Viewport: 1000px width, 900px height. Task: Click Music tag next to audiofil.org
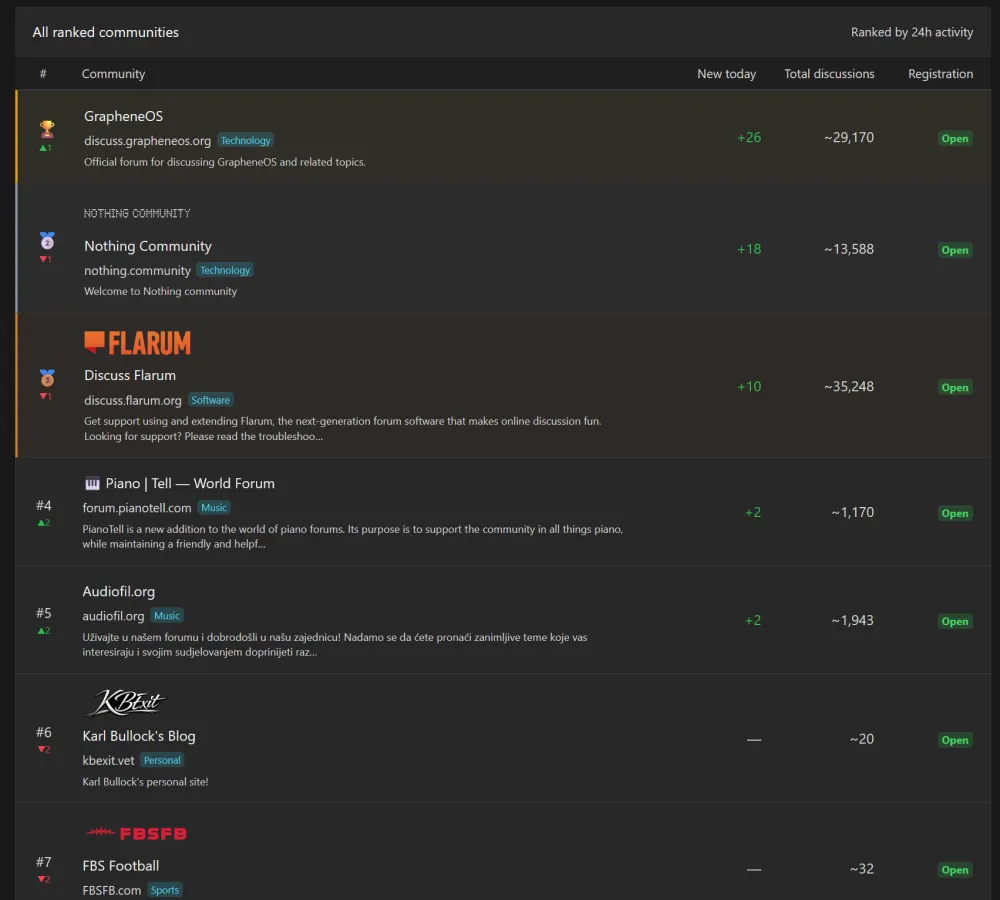(166, 616)
